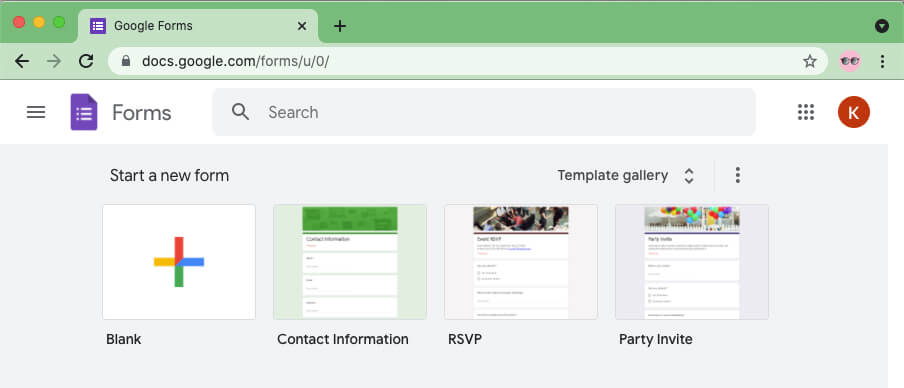Click the green macOS zoom window button

pos(59,22)
